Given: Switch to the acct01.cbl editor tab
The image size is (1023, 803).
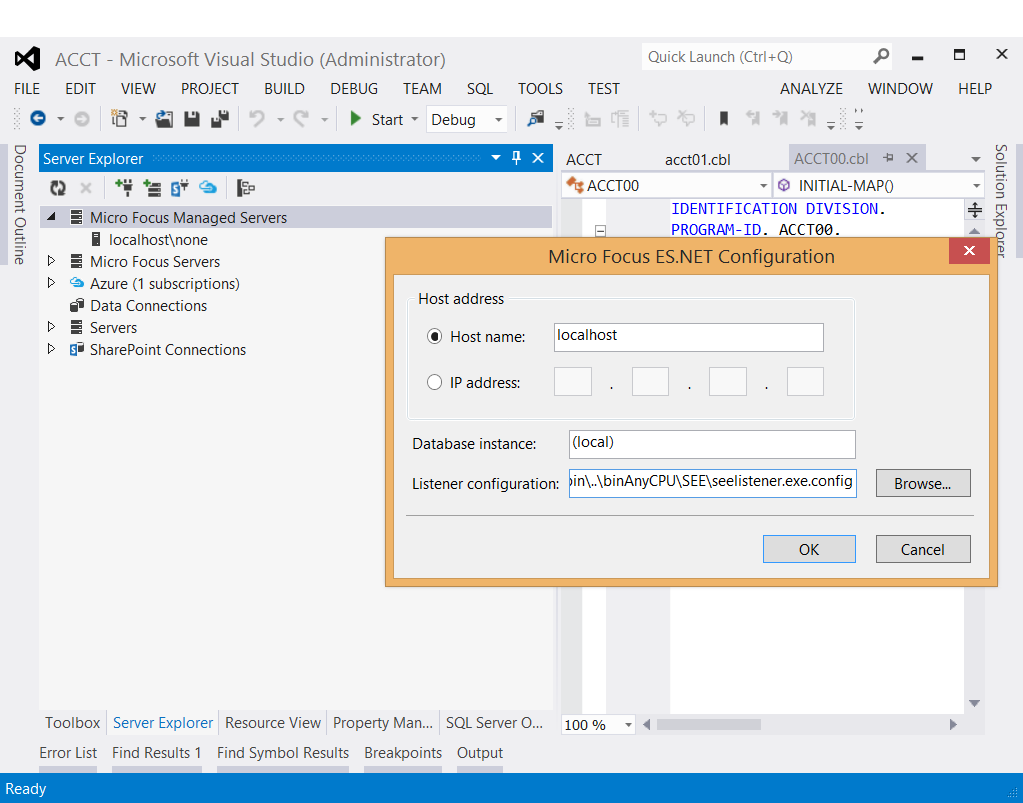Looking at the screenshot, I should pos(698,159).
